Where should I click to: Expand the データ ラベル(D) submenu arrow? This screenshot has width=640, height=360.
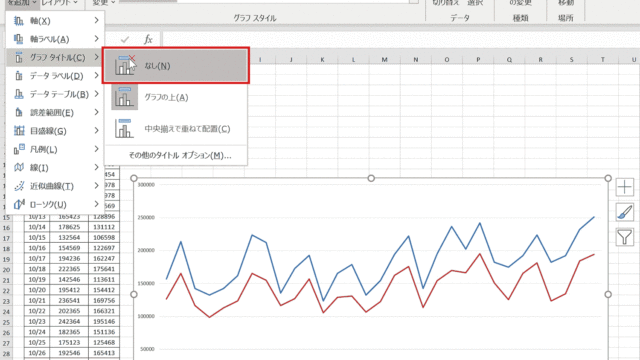tap(96, 76)
